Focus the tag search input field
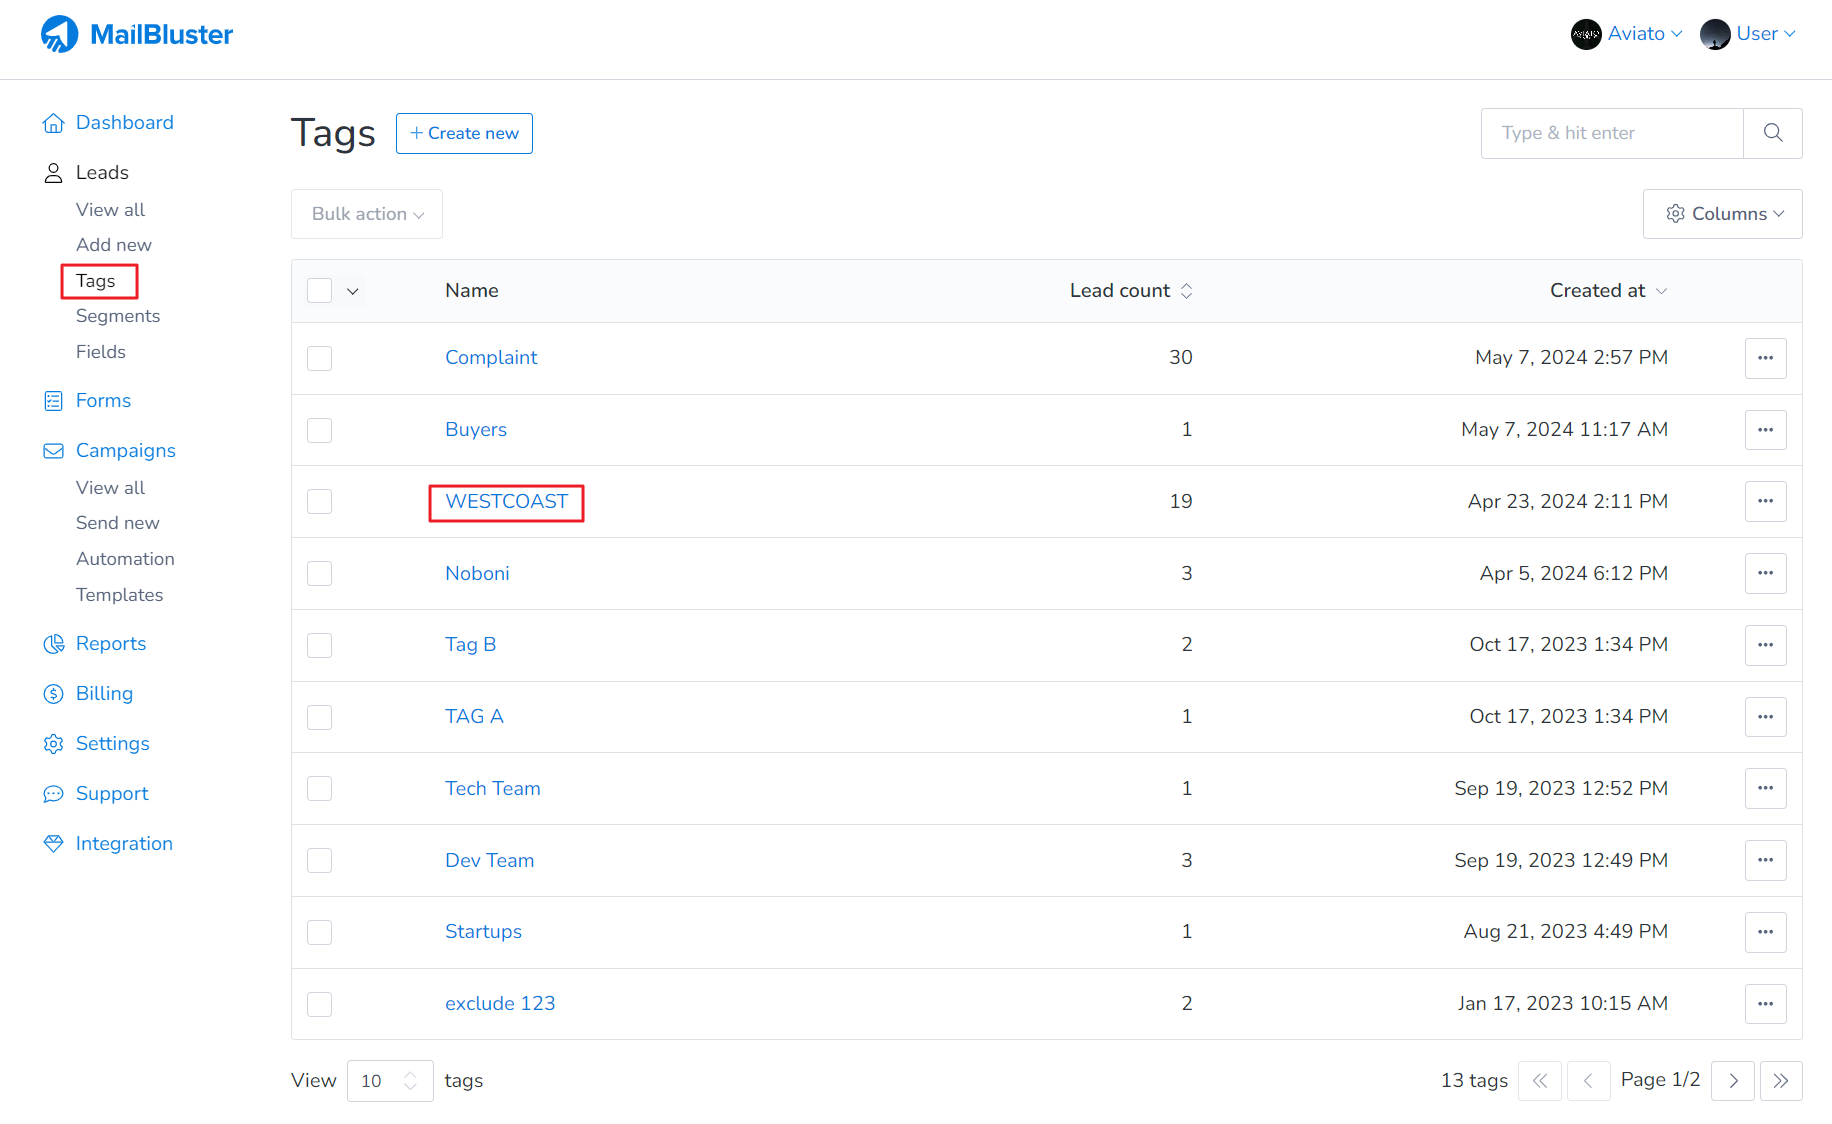 1611,133
